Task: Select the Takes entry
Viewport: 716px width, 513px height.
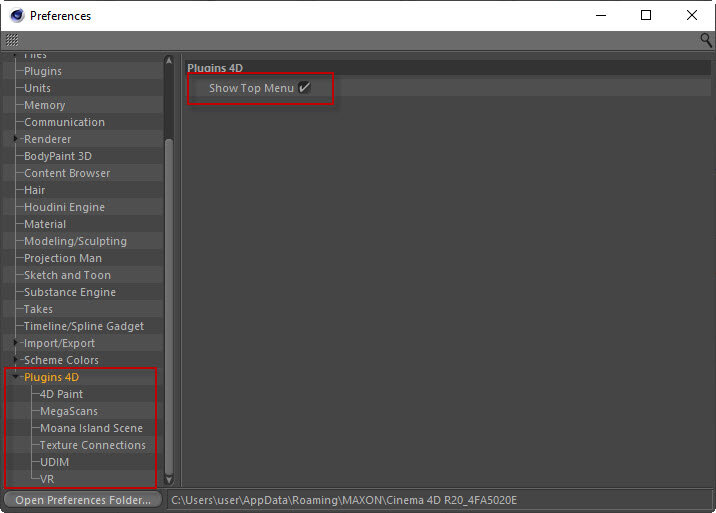Action: coord(38,309)
